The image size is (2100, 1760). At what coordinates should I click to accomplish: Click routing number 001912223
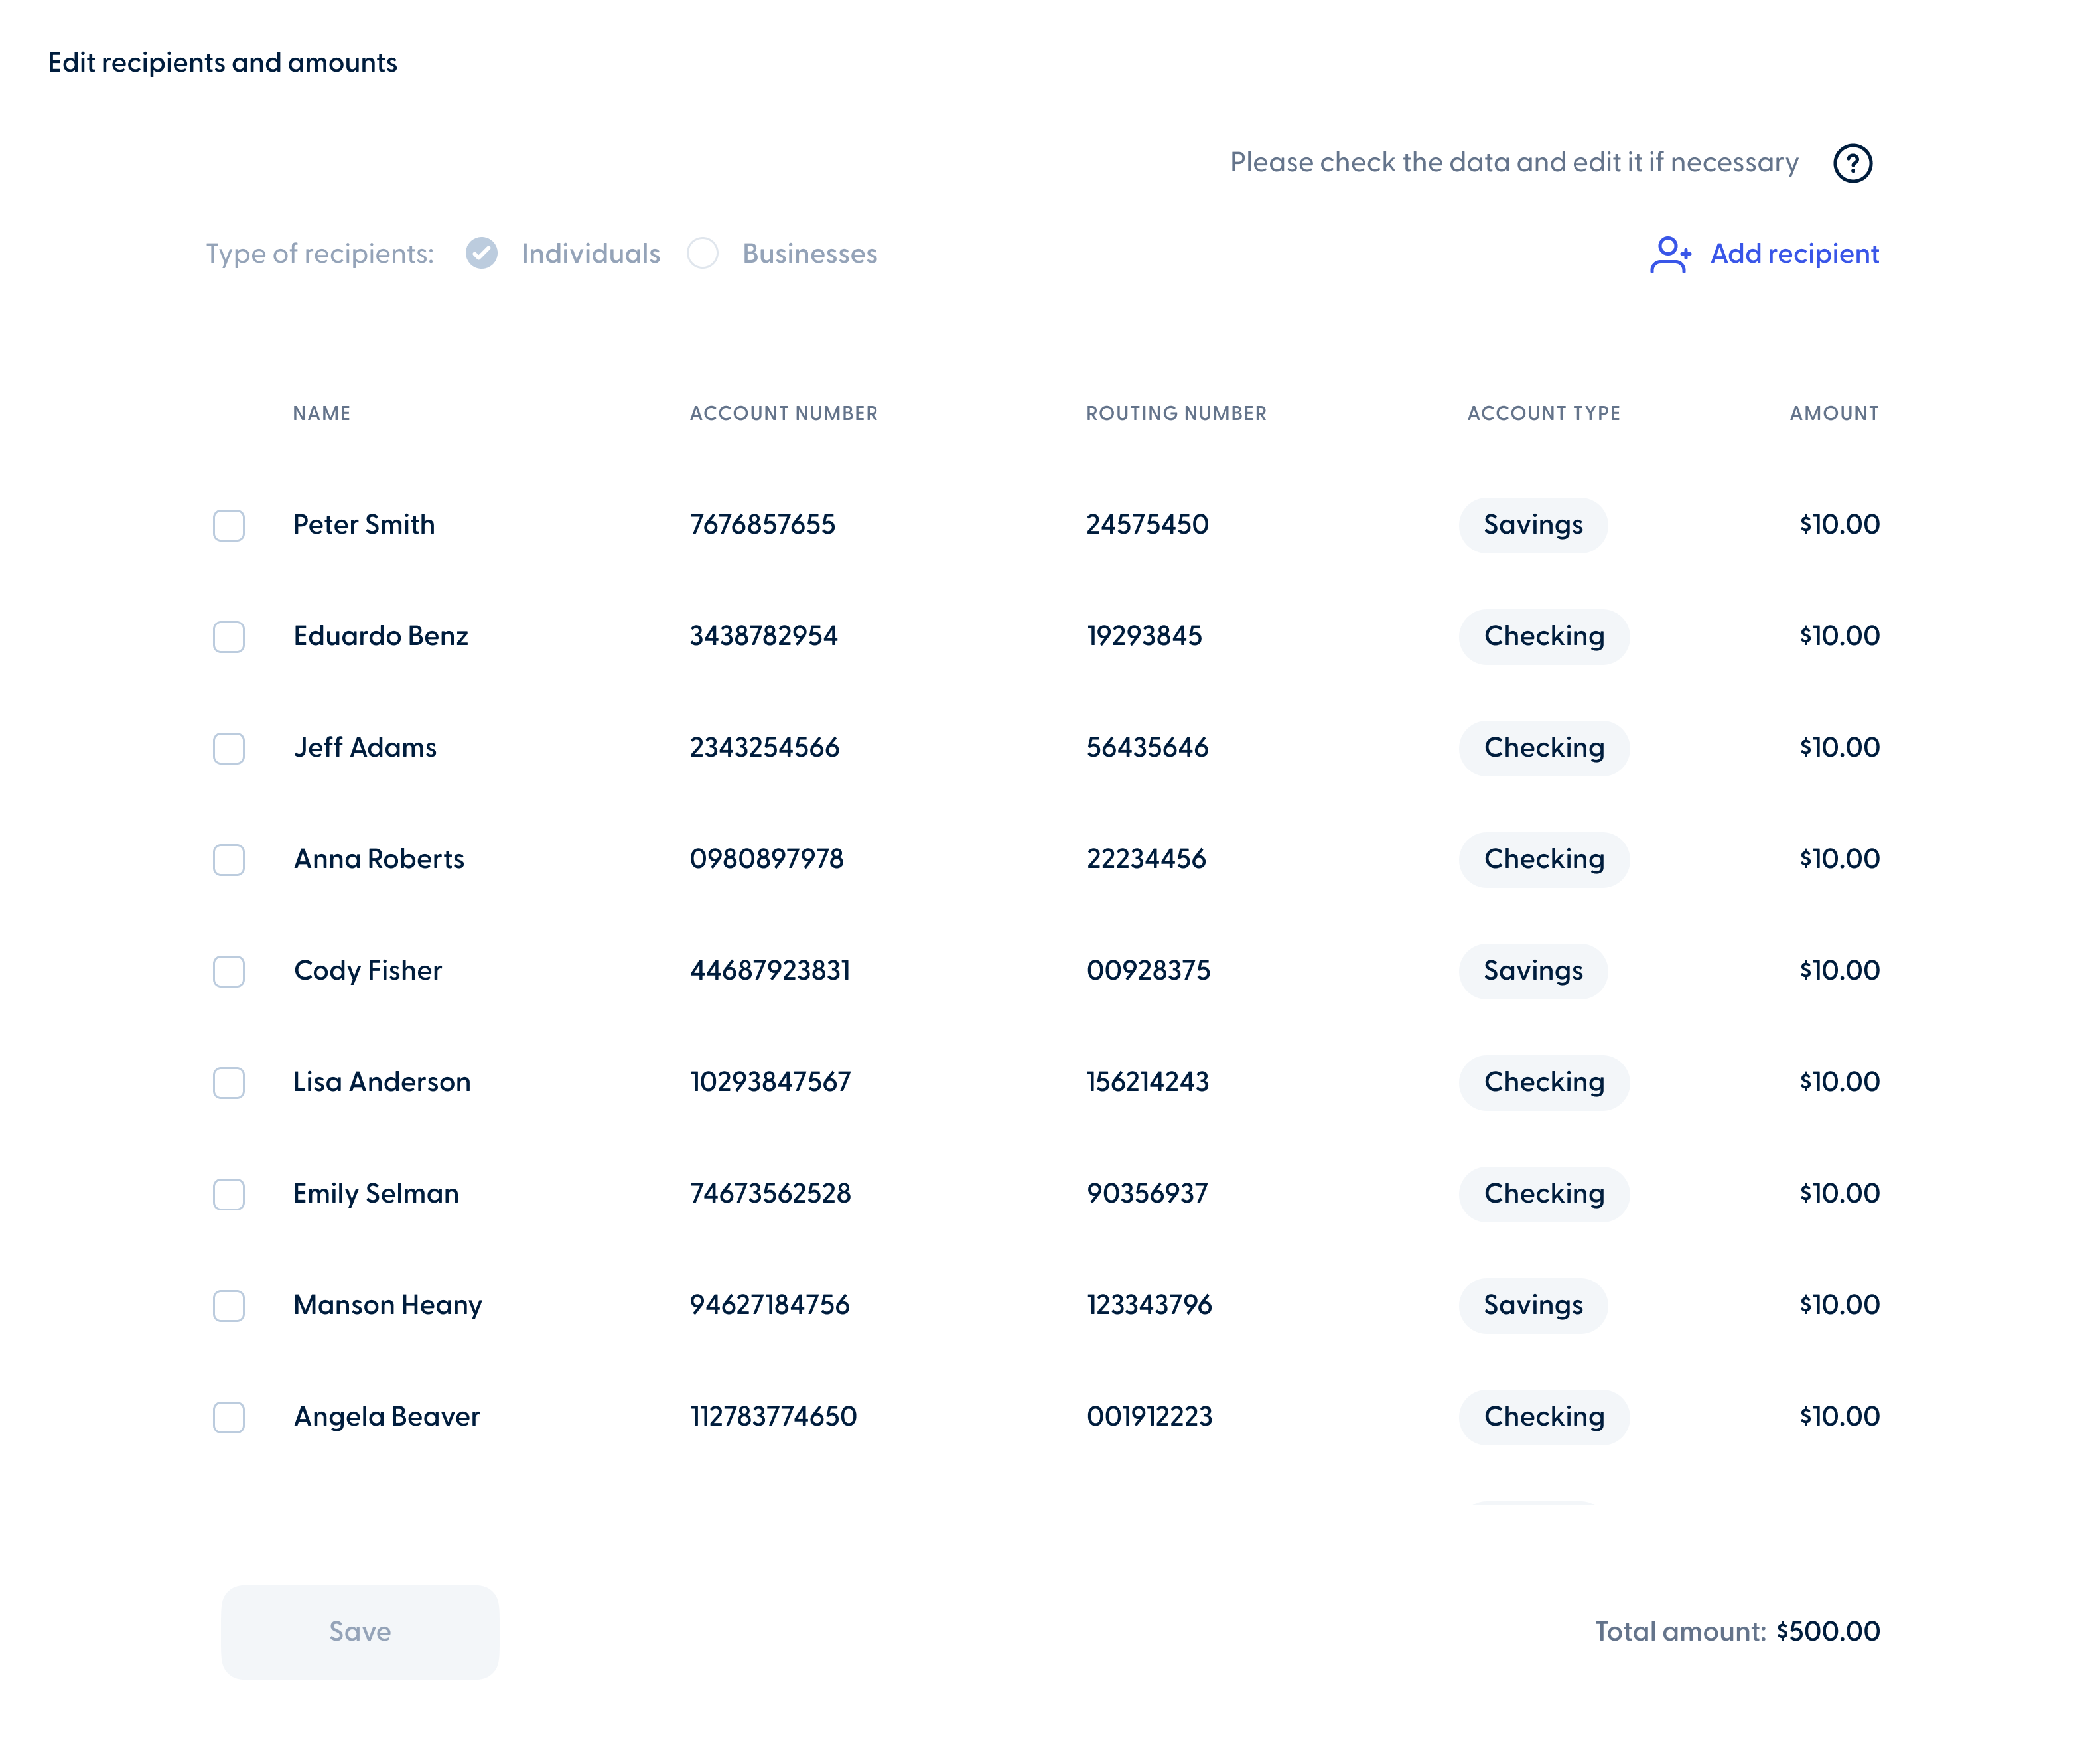1150,1417
